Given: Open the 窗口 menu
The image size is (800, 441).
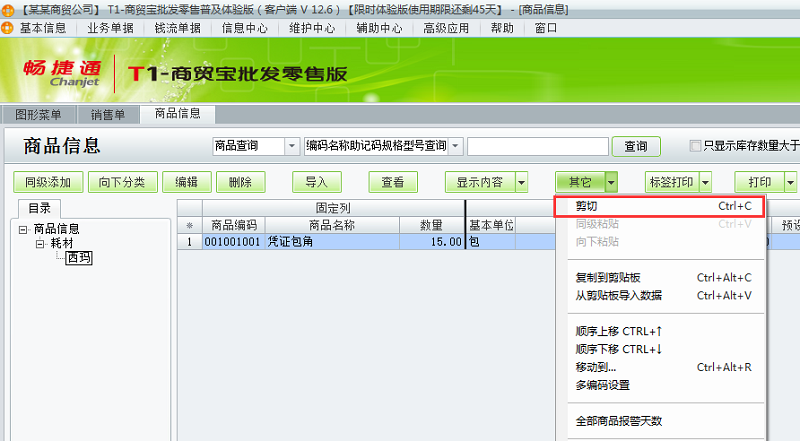Looking at the screenshot, I should [x=545, y=28].
